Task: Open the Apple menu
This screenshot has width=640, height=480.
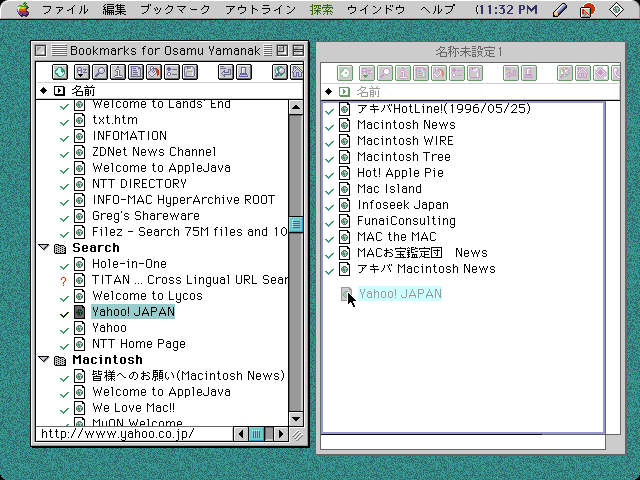Action: coord(23,9)
